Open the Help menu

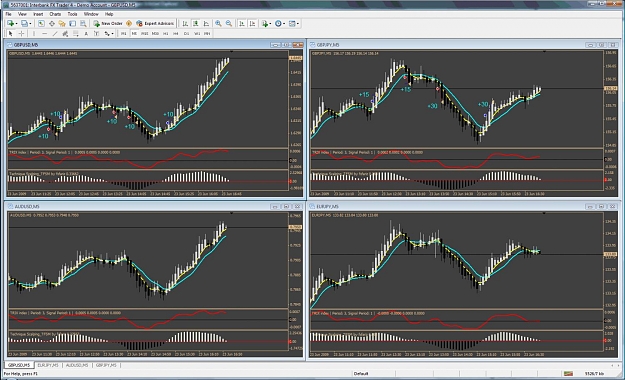(109, 14)
